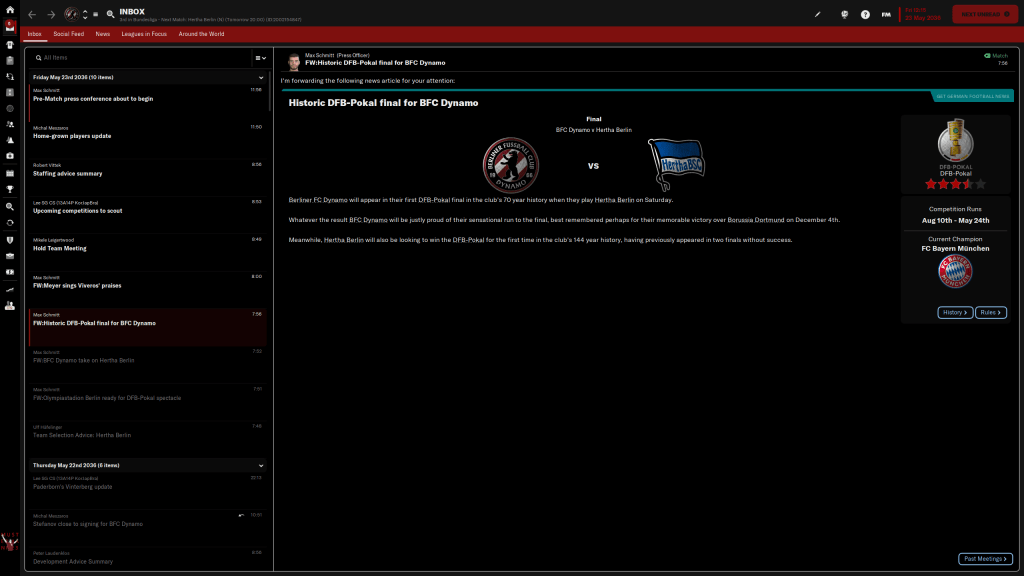Go back using the left arrow
This screenshot has width=1024, height=576.
[x=32, y=14]
